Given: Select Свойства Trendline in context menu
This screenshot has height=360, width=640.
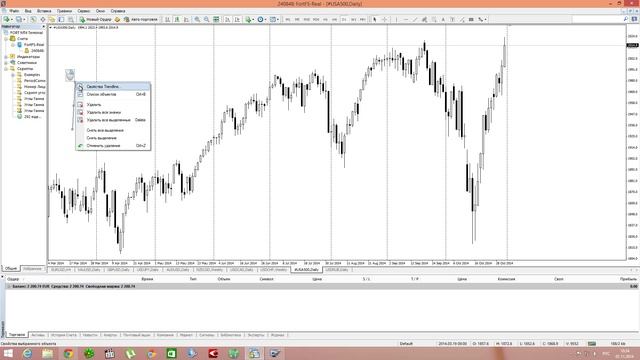Looking at the screenshot, I should point(113,87).
